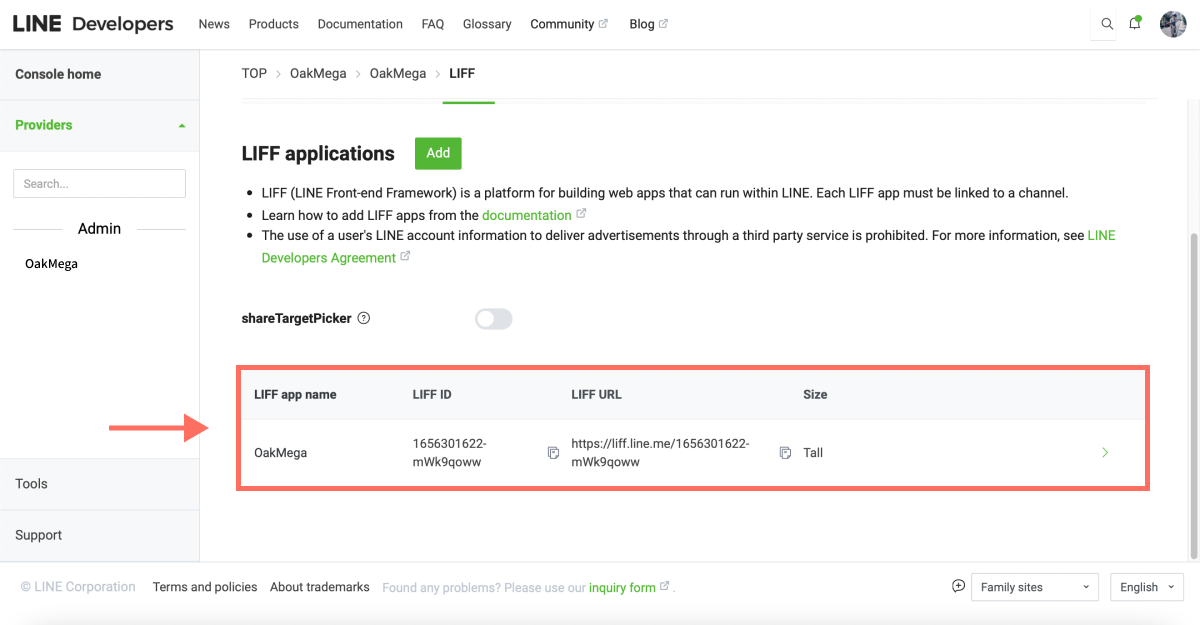This screenshot has width=1200, height=625.
Task: Click the Size column header
Action: point(815,395)
